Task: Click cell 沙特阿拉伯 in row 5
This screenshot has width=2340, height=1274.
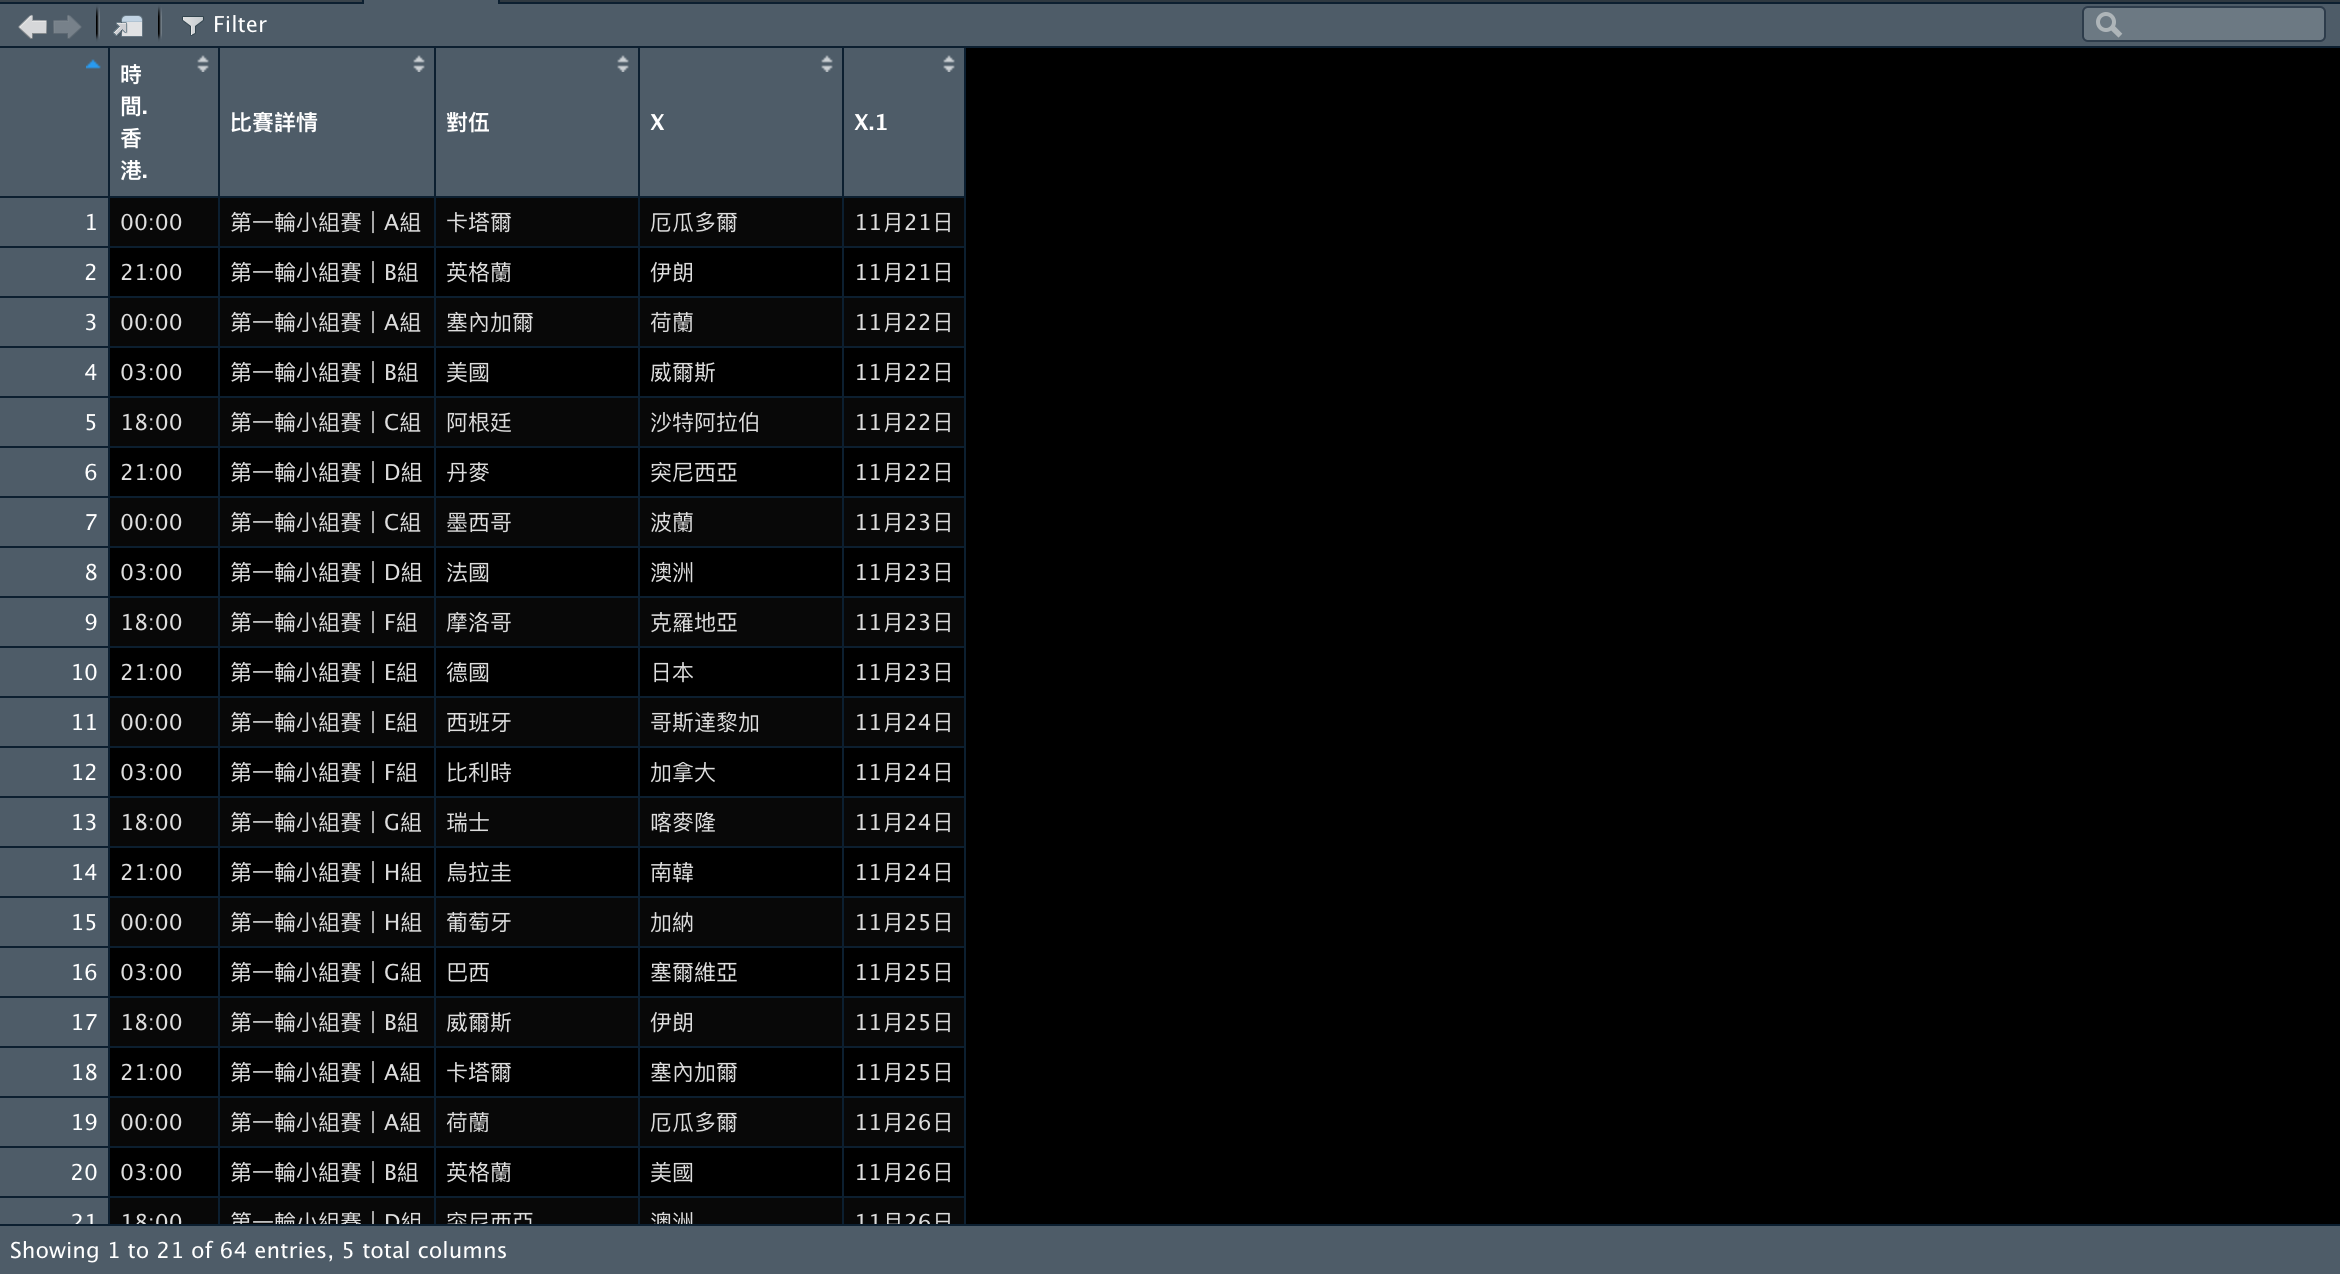Action: click(741, 422)
